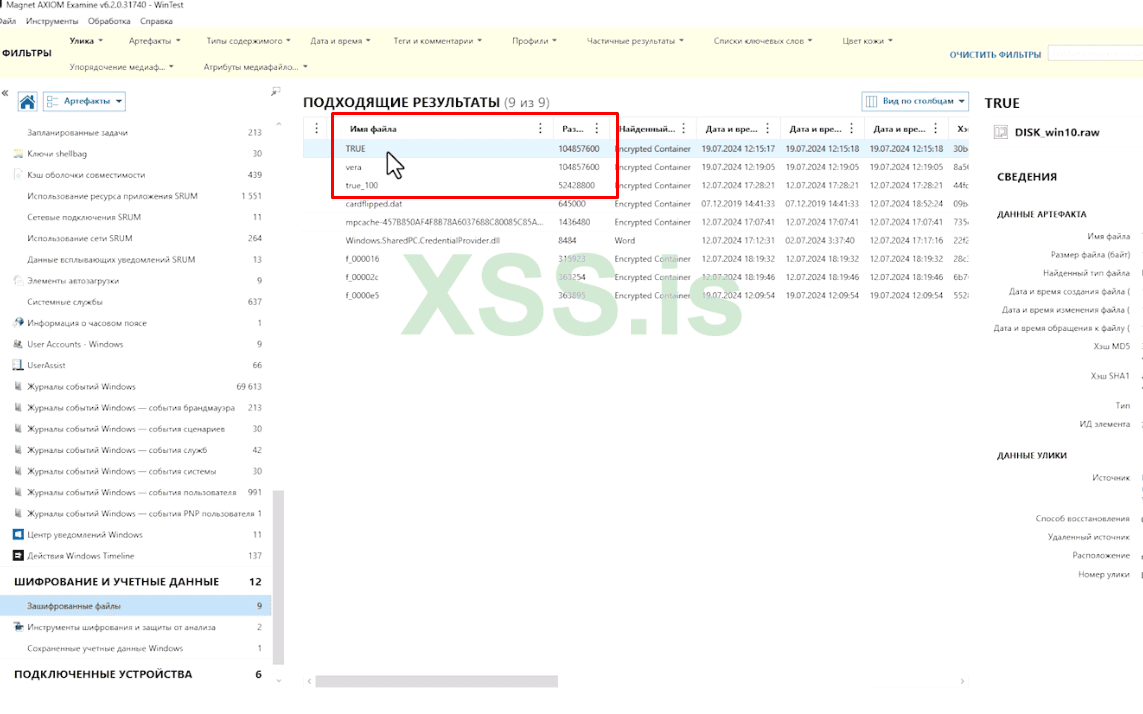Click Ключи shellbag item icon
The height and width of the screenshot is (714, 1143).
pyautogui.click(x=18, y=154)
